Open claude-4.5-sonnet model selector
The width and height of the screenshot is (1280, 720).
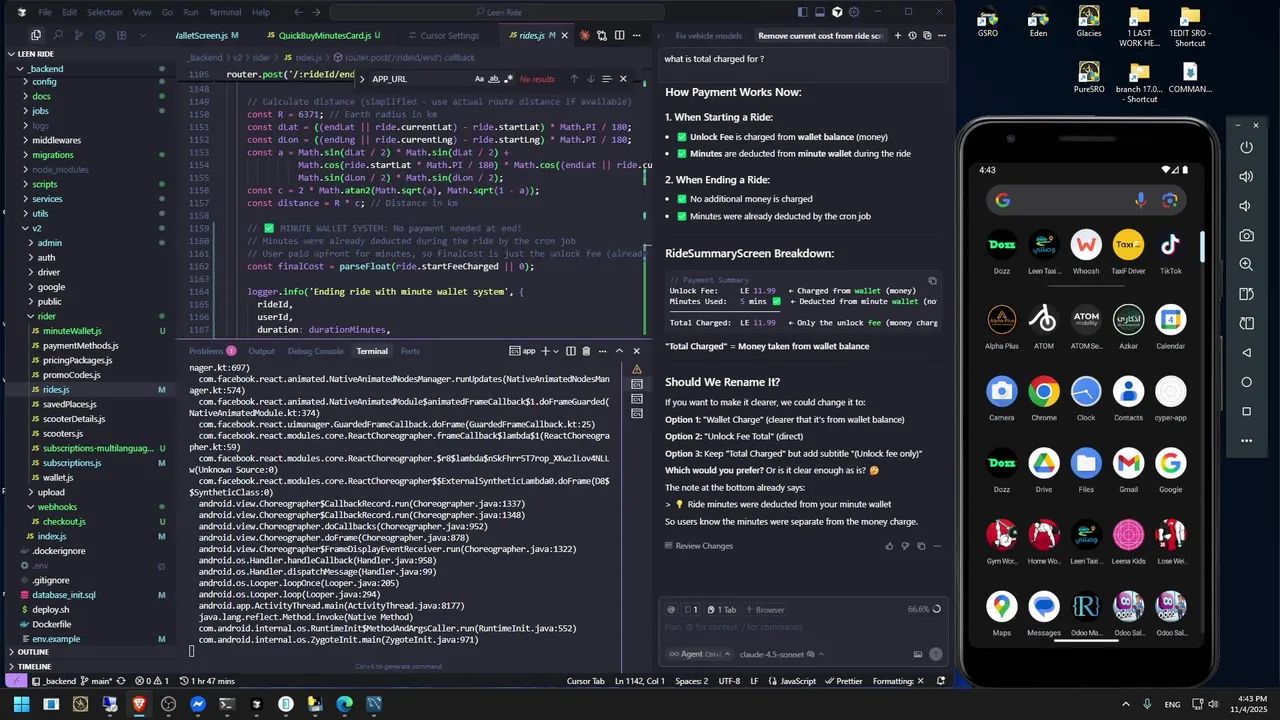[782, 654]
